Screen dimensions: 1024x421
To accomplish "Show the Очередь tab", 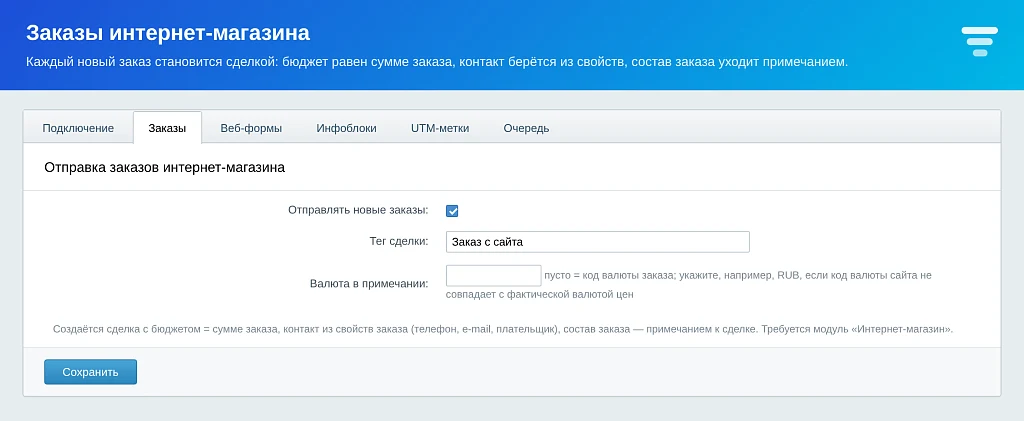I will coord(526,128).
